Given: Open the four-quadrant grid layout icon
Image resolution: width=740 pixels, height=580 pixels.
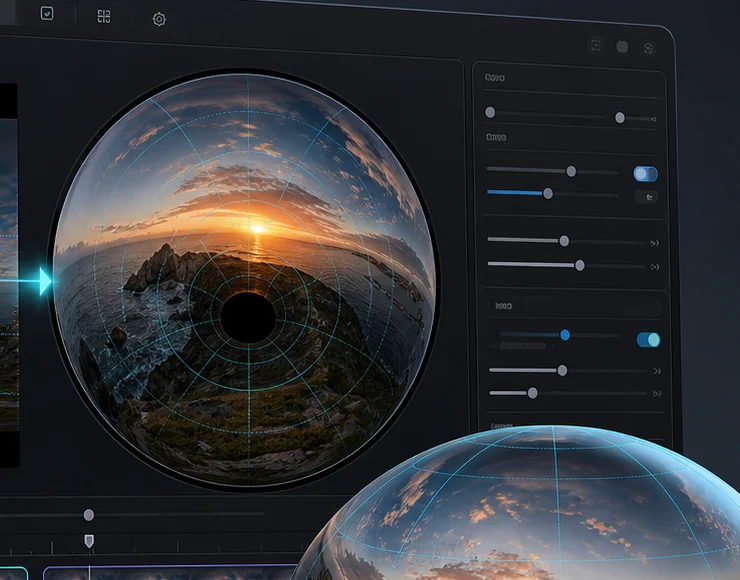Looking at the screenshot, I should pyautogui.click(x=104, y=17).
